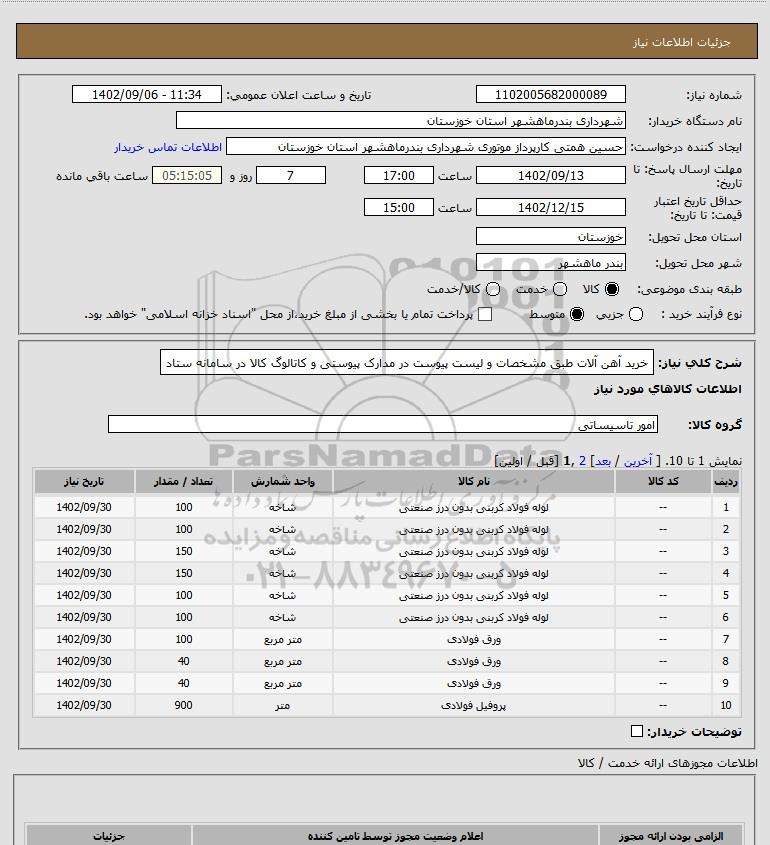
Task: Click the ردیف column header
Action: pyautogui.click(x=725, y=481)
